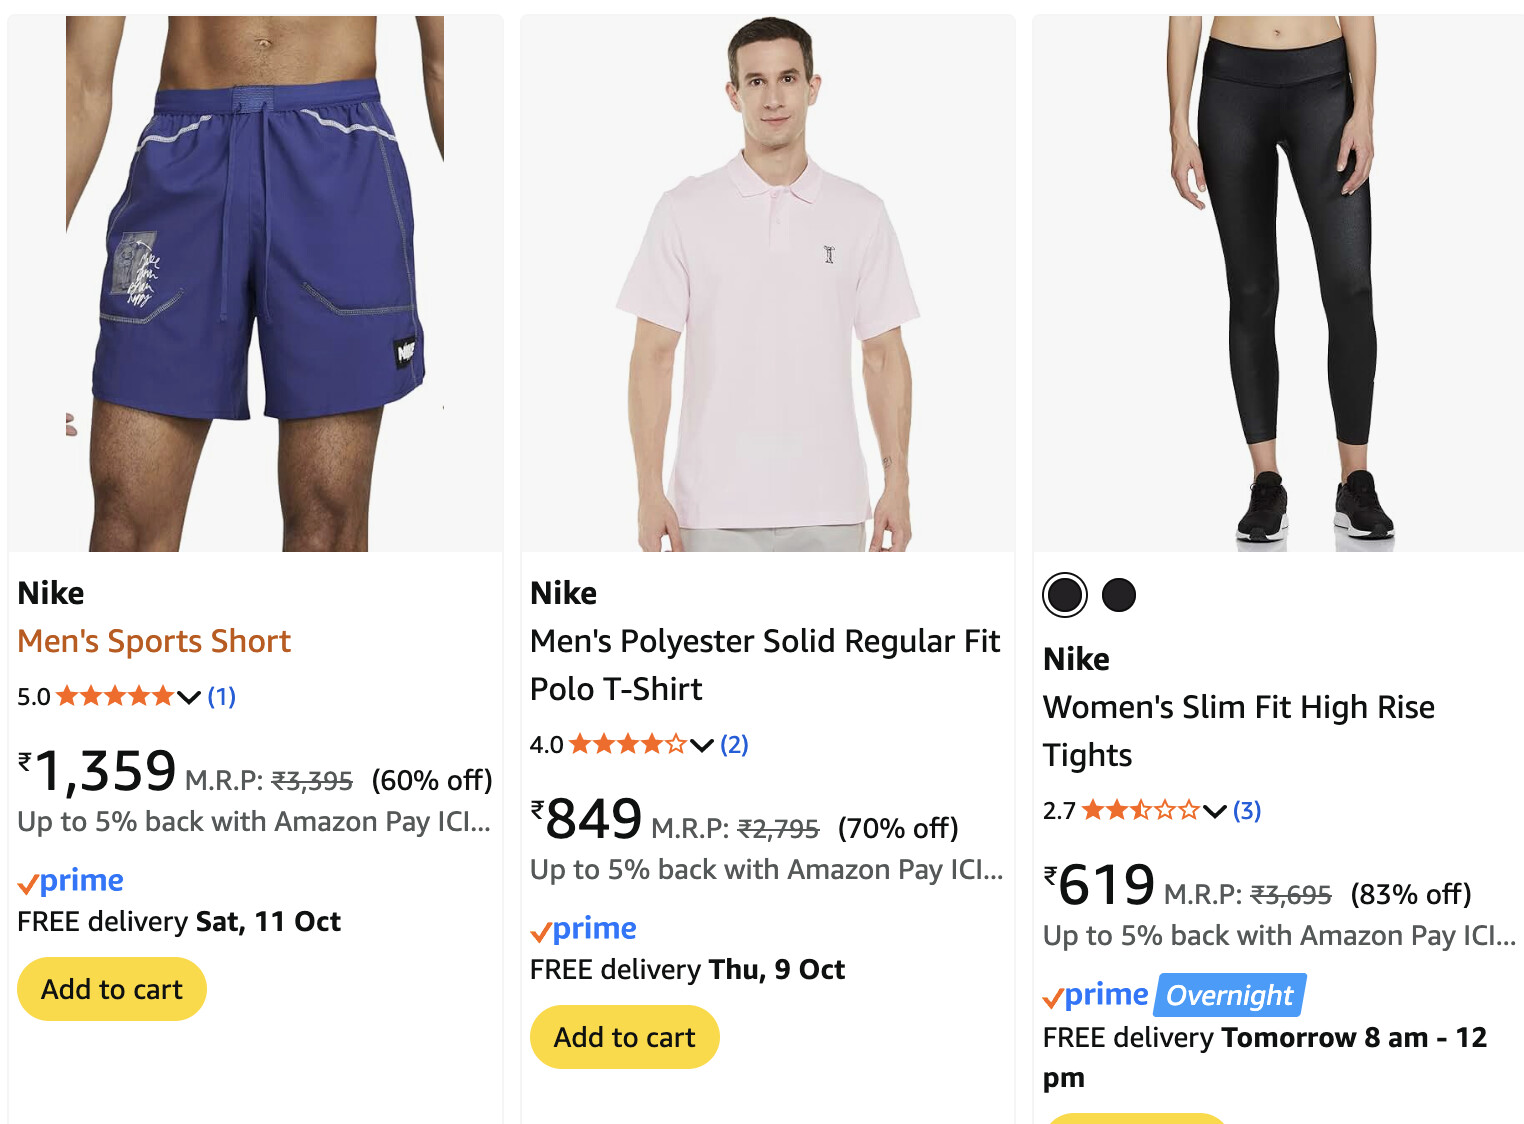Viewport: 1524px width, 1124px height.
Task: Click the four-star rating on Polo T-Shirt
Action: pos(627,744)
